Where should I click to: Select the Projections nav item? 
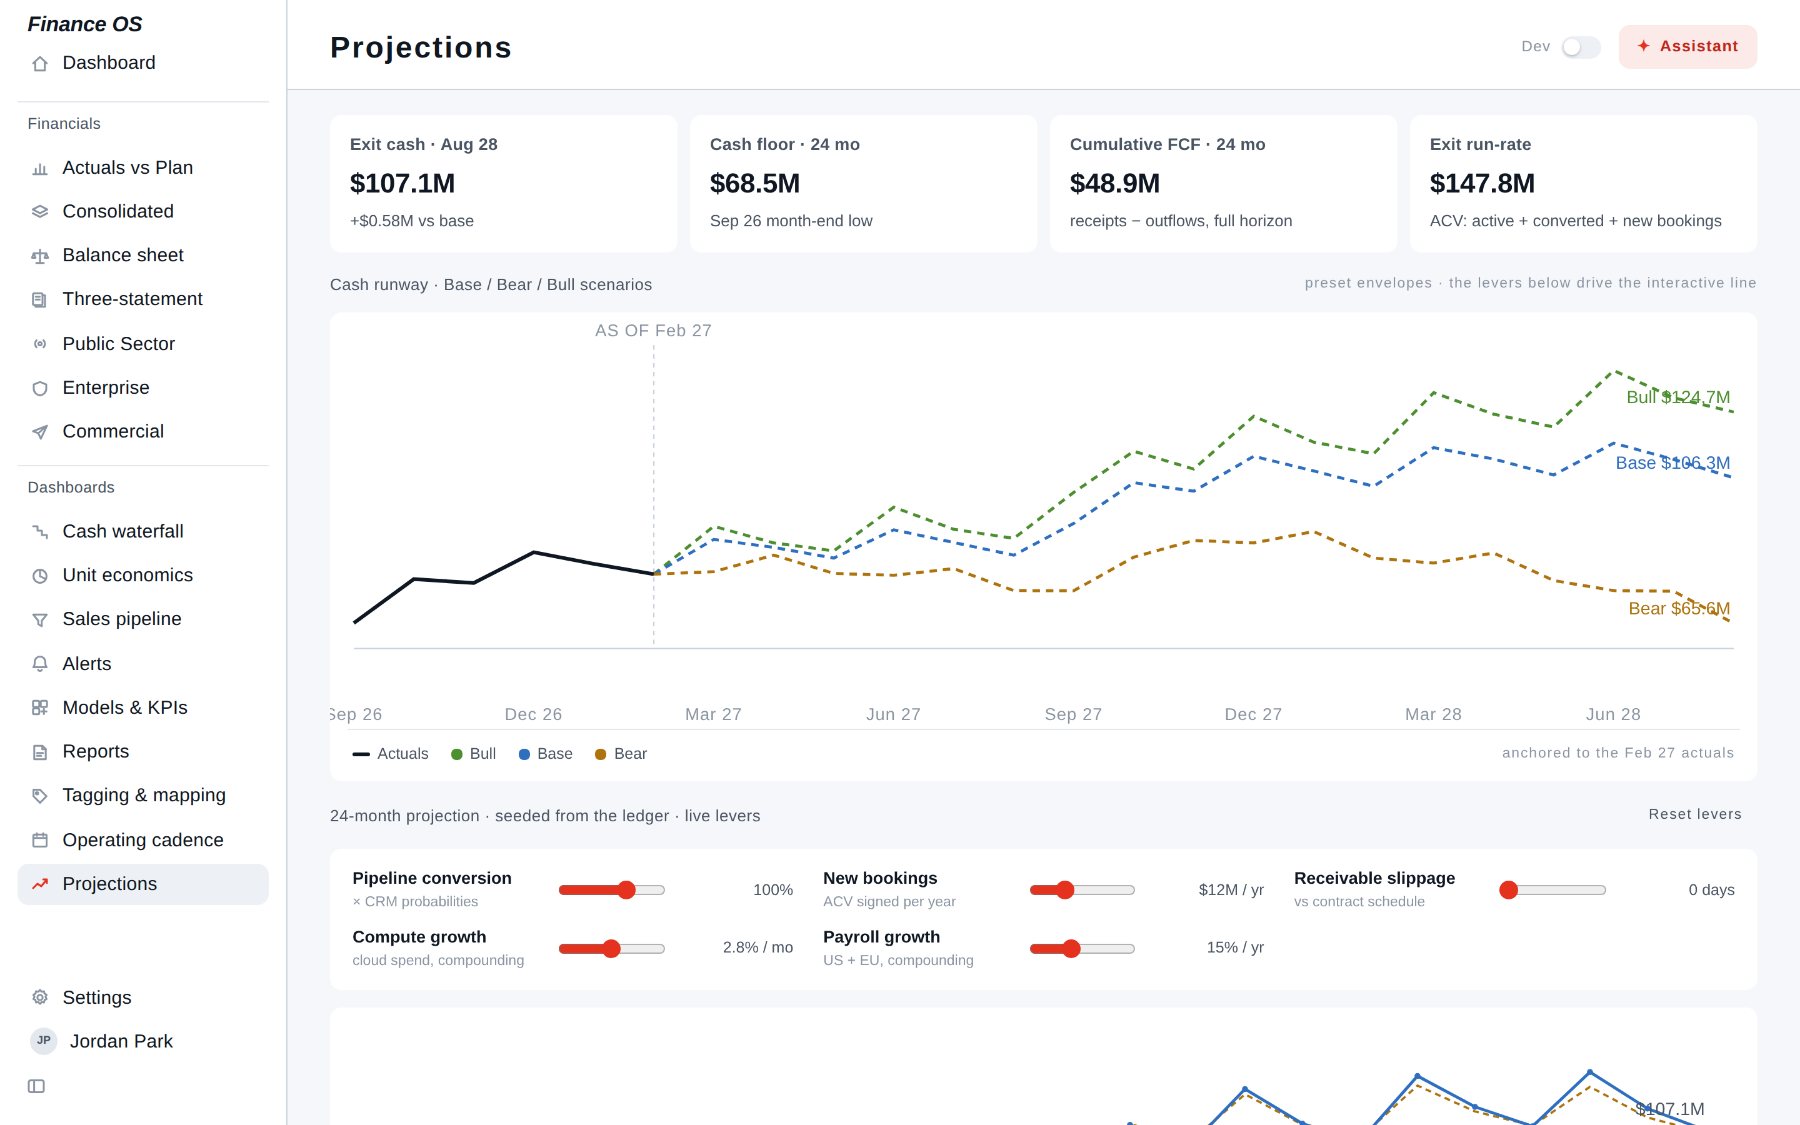(x=143, y=884)
